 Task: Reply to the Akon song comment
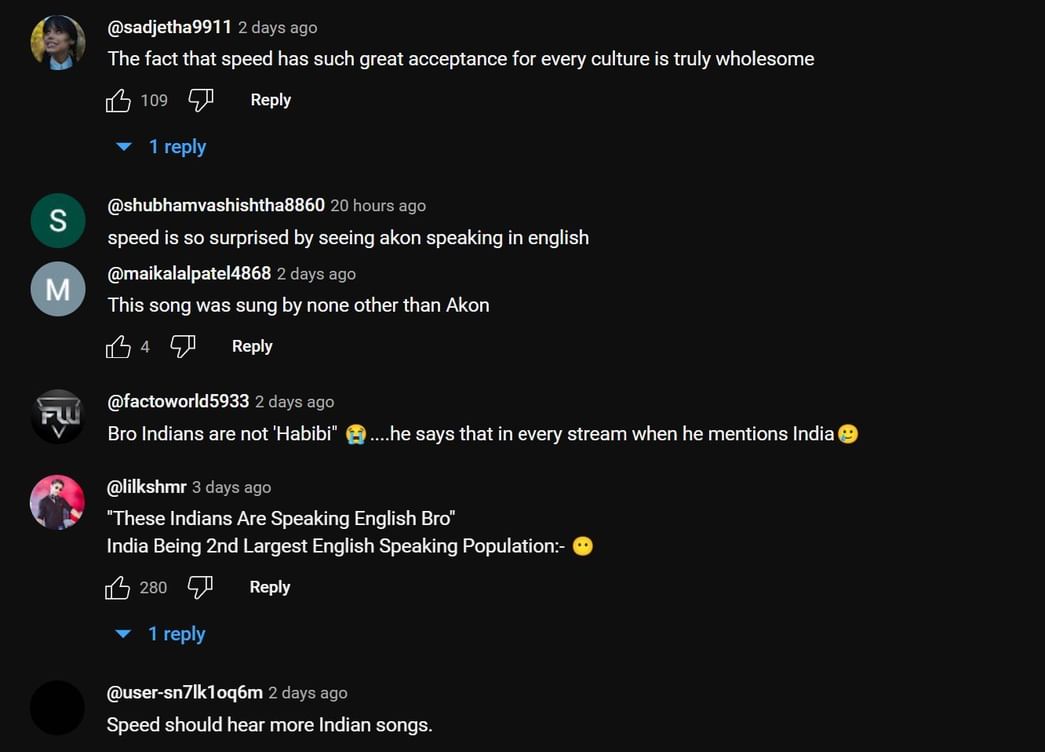pos(251,346)
